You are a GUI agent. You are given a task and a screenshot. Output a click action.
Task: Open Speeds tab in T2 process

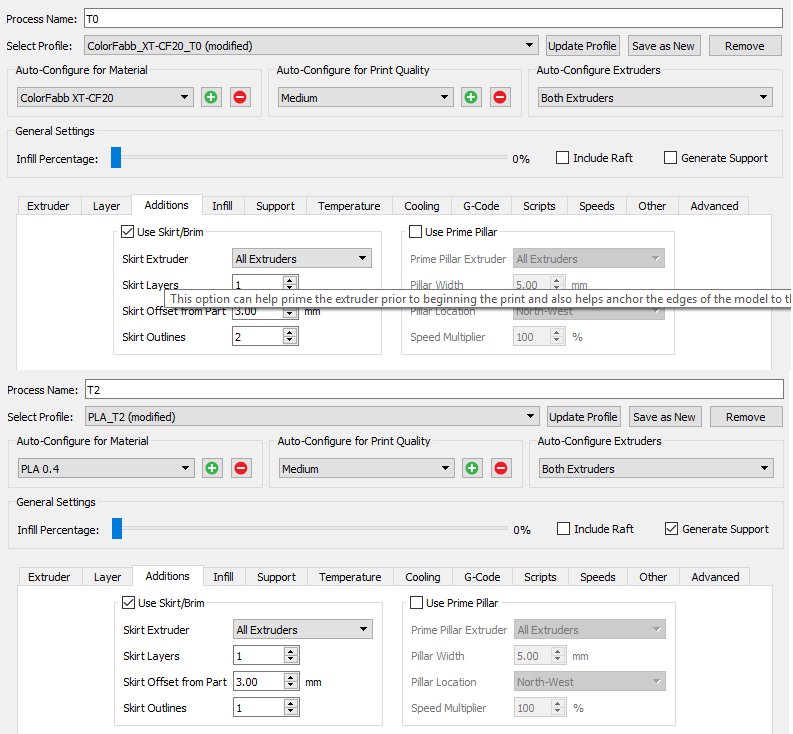point(598,577)
